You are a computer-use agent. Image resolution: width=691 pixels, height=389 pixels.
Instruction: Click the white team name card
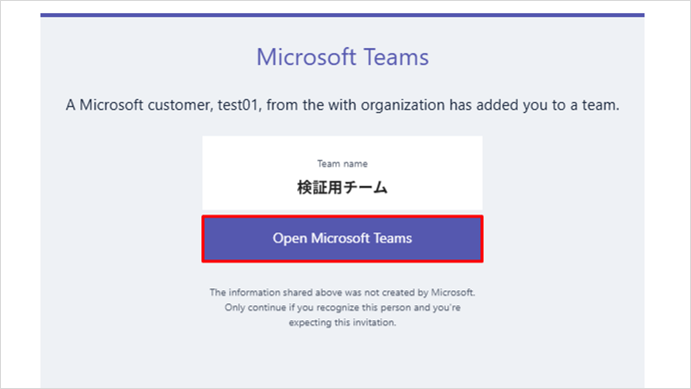click(x=342, y=173)
